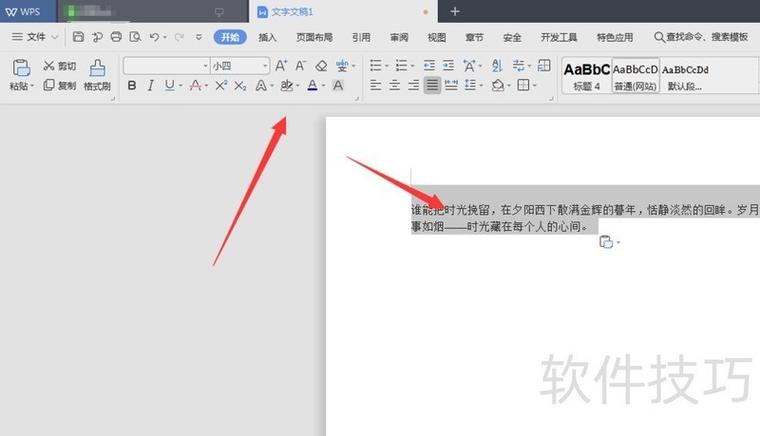This screenshot has height=436, width=760.
Task: Toggle italic formatting
Action: (x=151, y=86)
